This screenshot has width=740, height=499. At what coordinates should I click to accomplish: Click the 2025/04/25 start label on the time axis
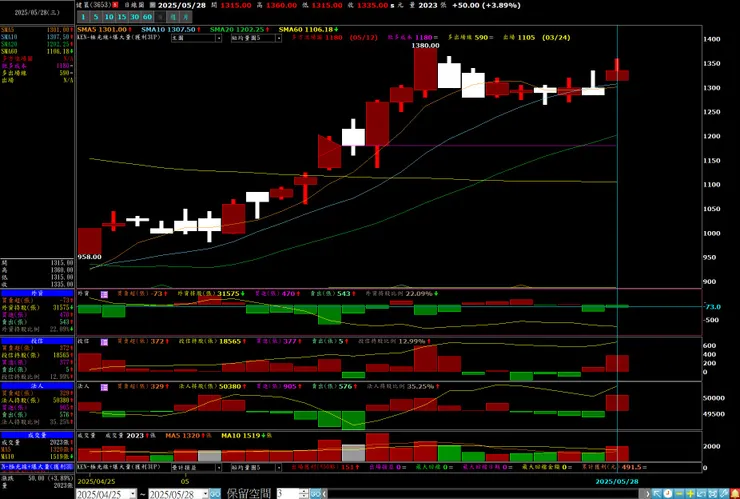96,481
